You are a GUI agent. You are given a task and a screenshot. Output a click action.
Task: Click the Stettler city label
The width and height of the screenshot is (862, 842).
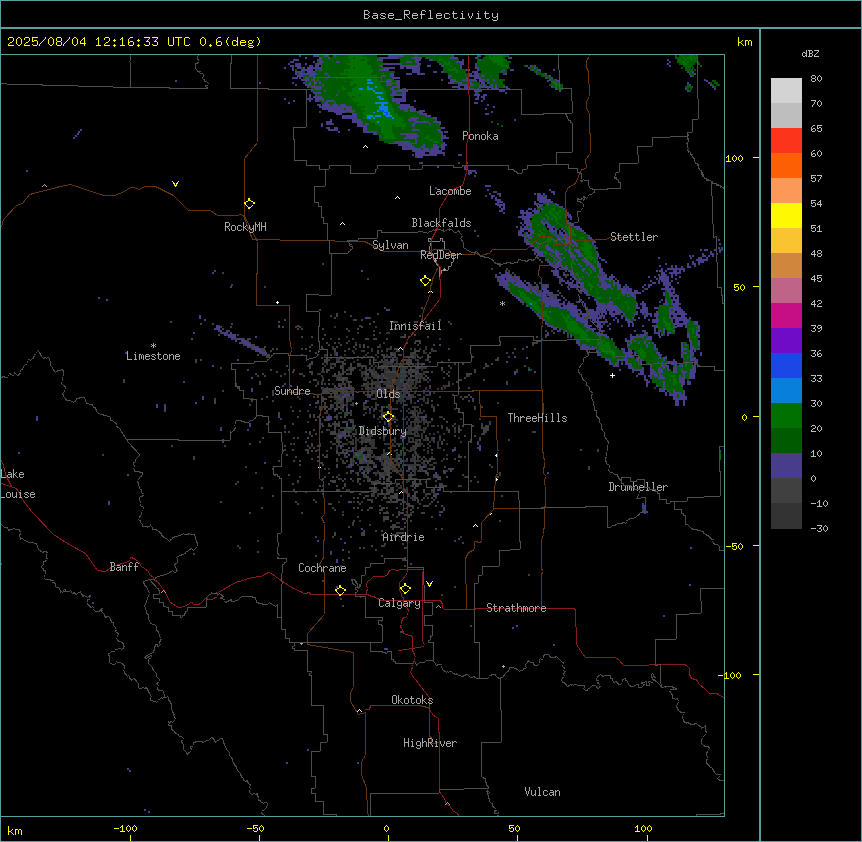634,237
